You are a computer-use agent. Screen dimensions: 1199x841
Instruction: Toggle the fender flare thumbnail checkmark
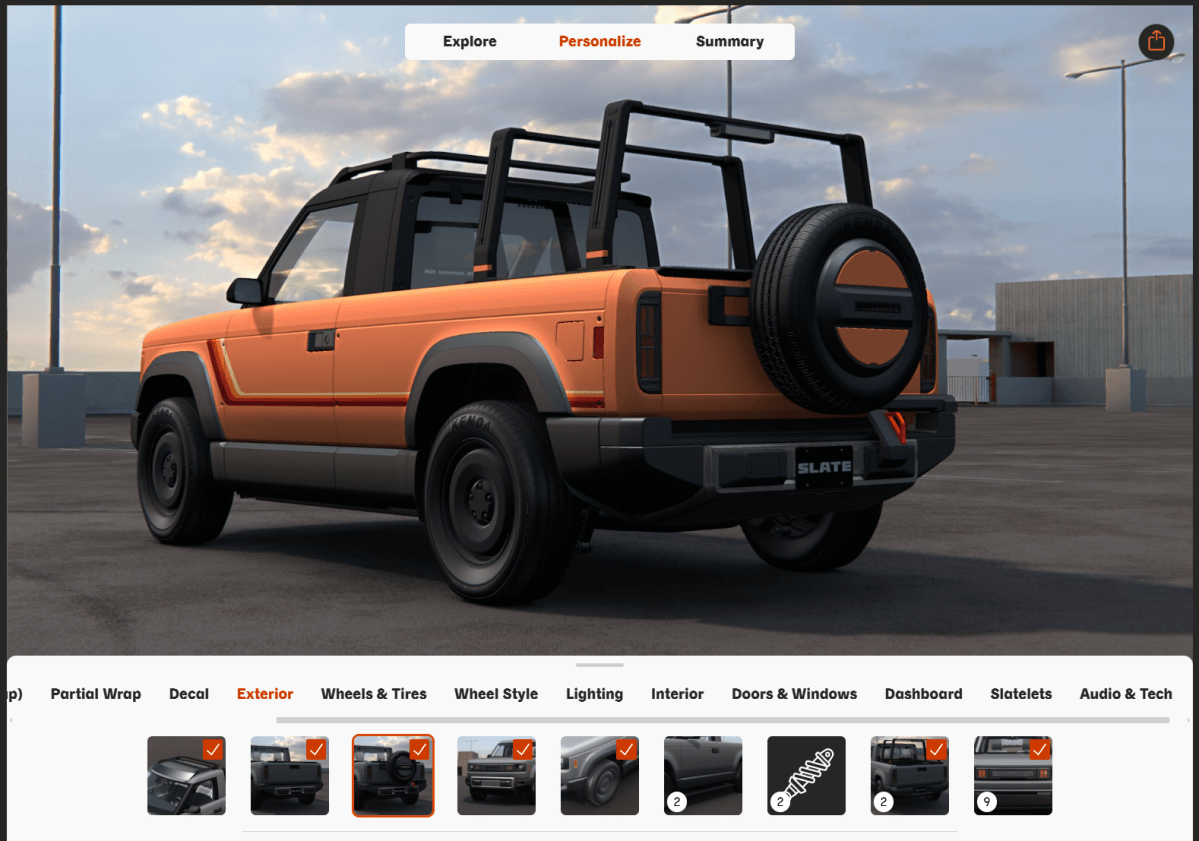pos(626,749)
